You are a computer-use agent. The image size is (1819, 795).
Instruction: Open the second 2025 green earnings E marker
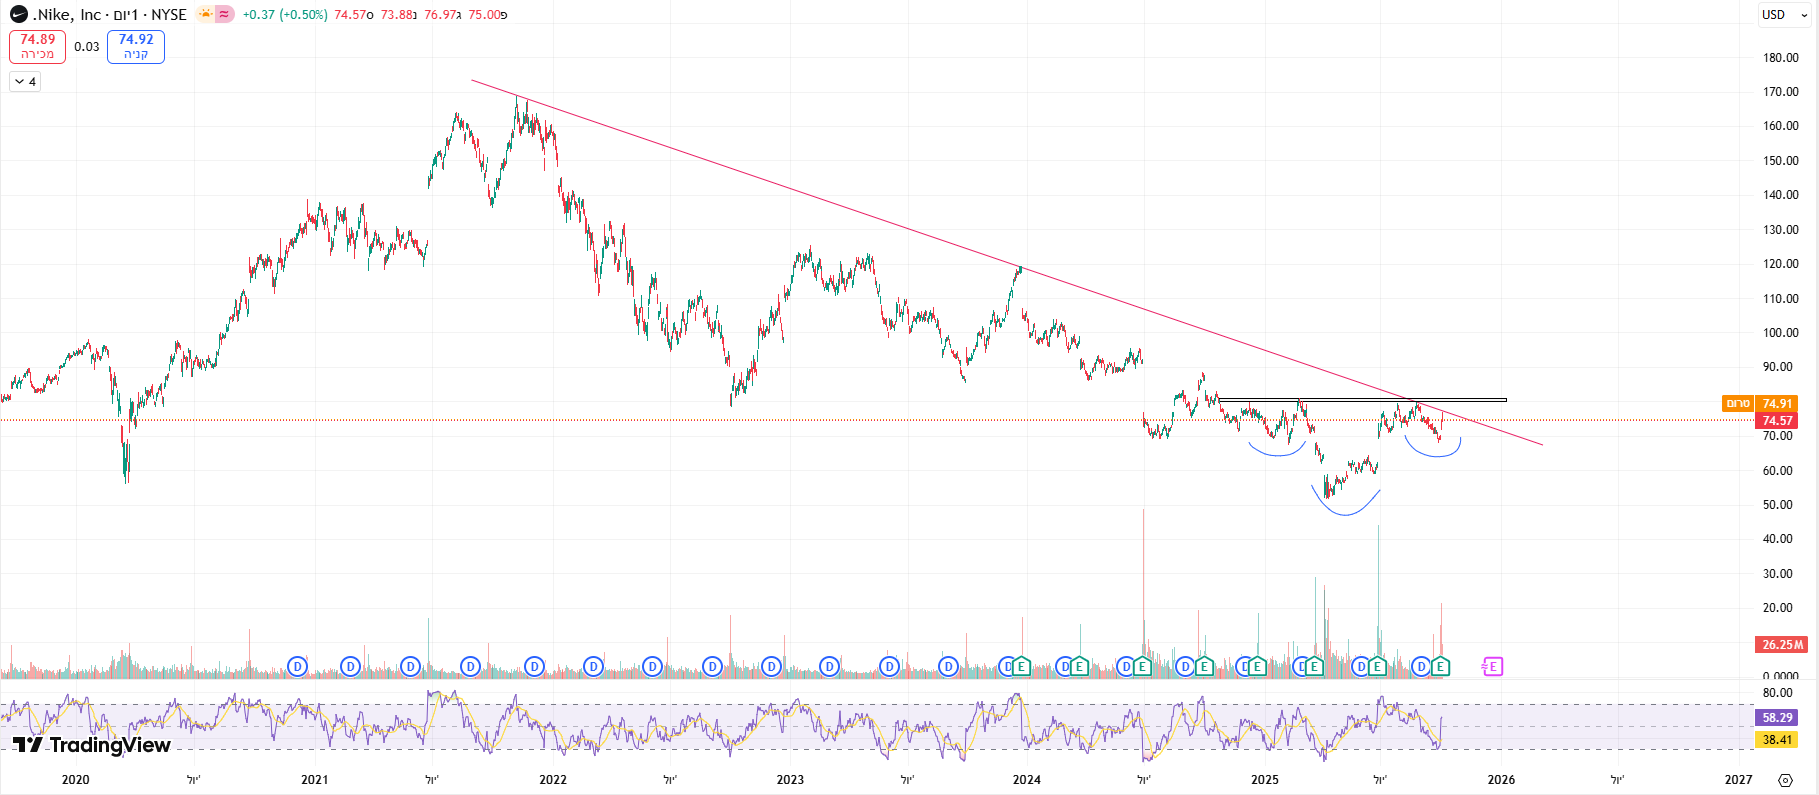pyautogui.click(x=1377, y=666)
